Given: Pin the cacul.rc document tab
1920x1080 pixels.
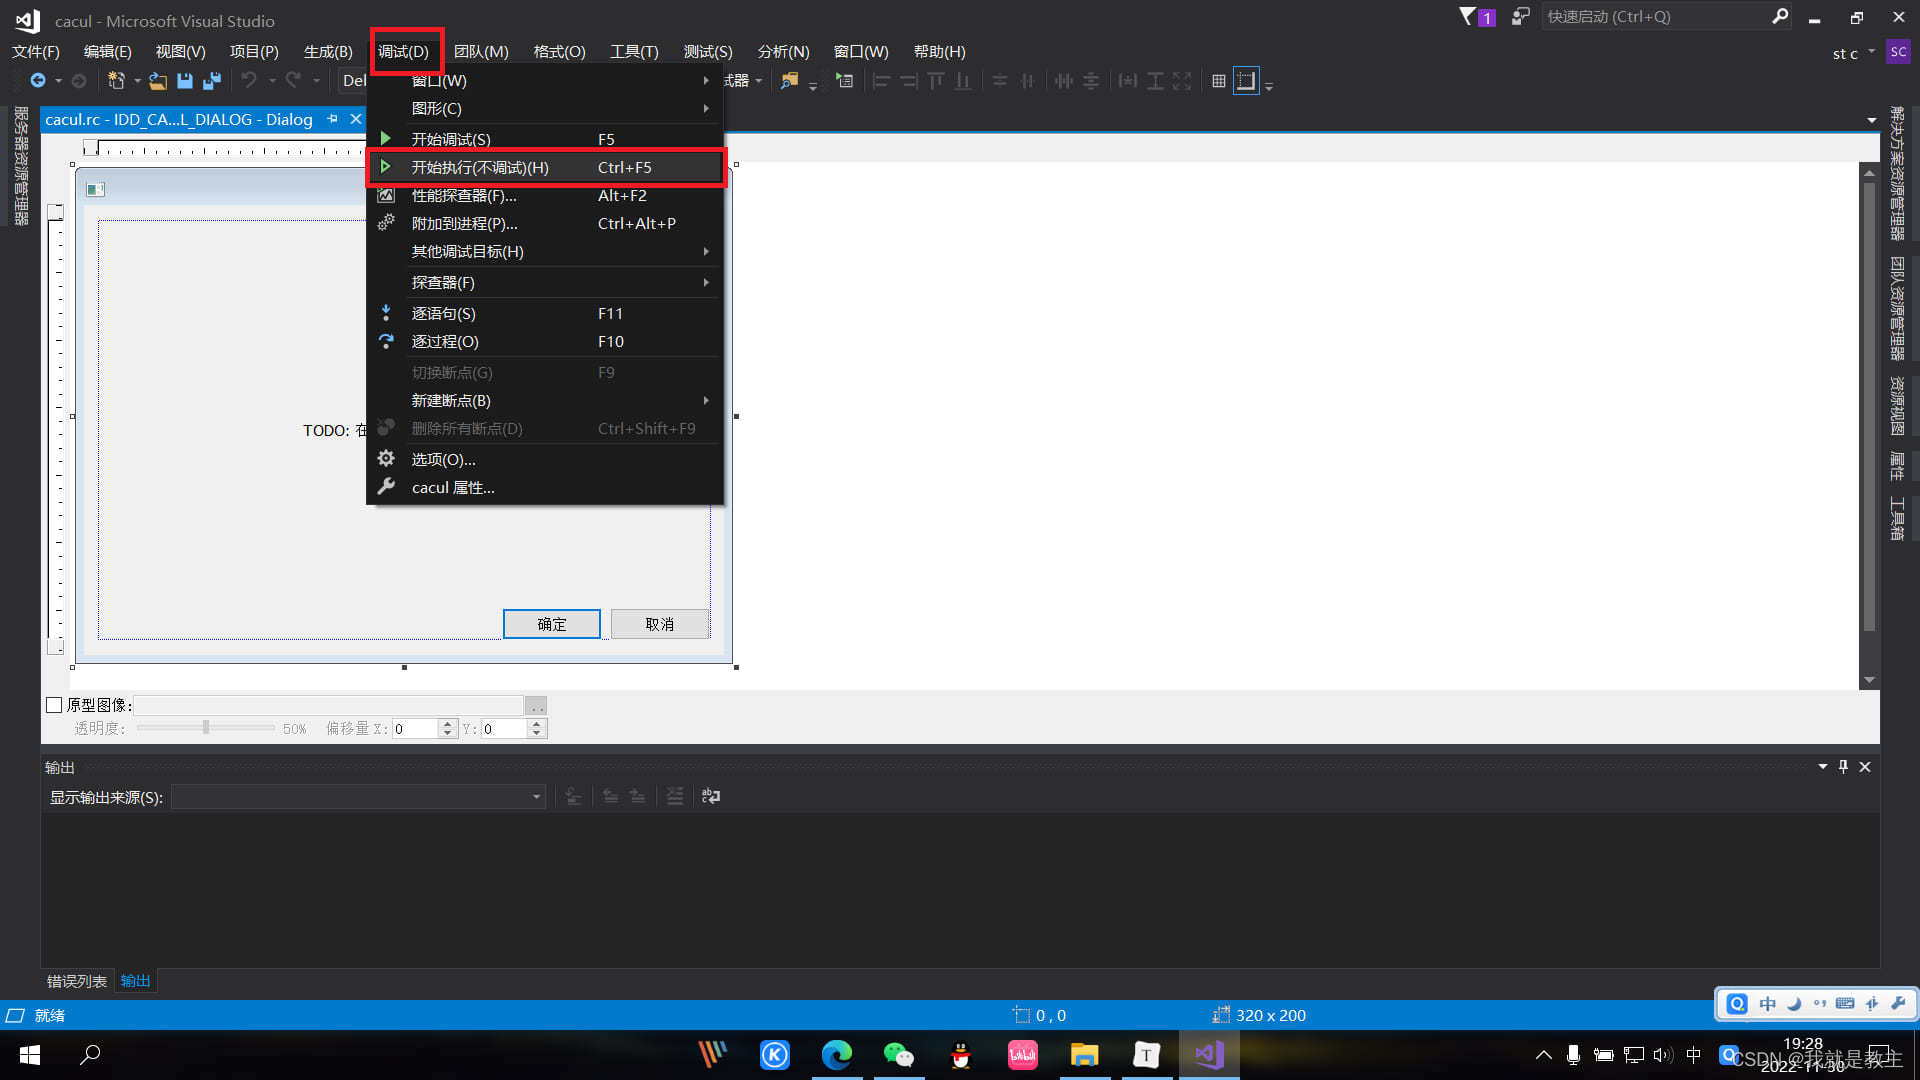Looking at the screenshot, I should pyautogui.click(x=333, y=119).
